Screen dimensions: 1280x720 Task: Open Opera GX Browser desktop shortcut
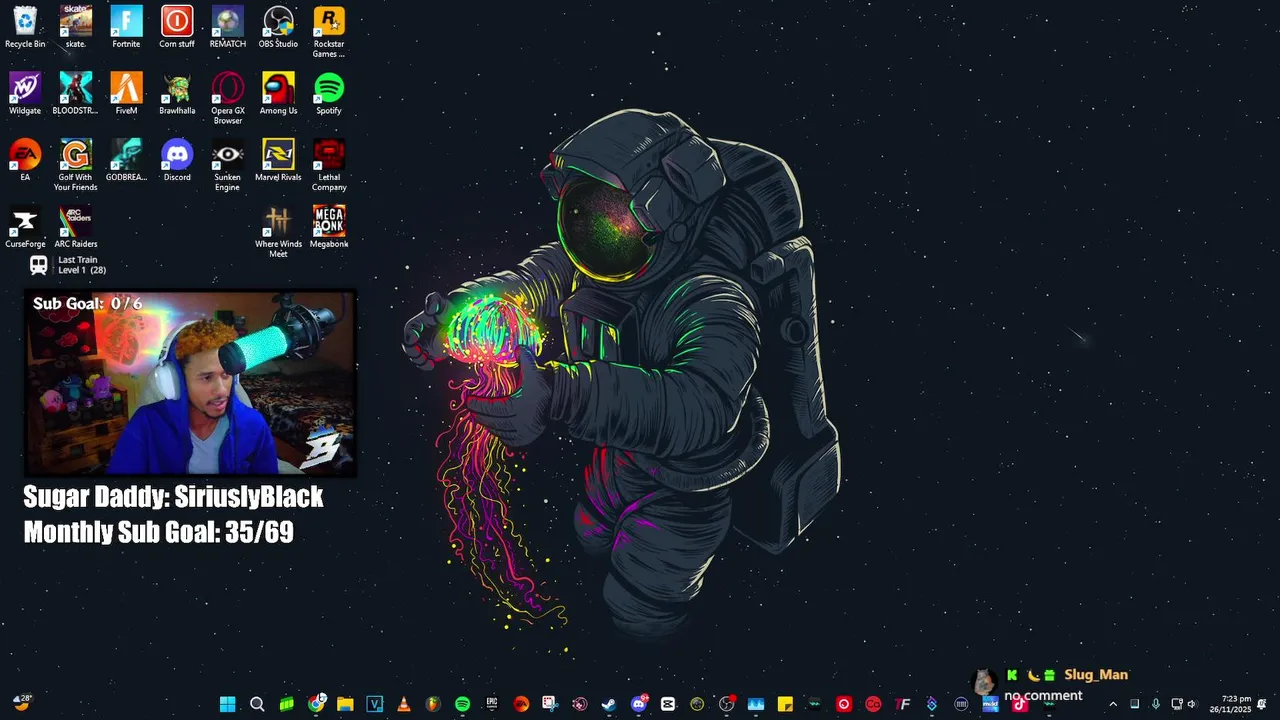tap(227, 99)
